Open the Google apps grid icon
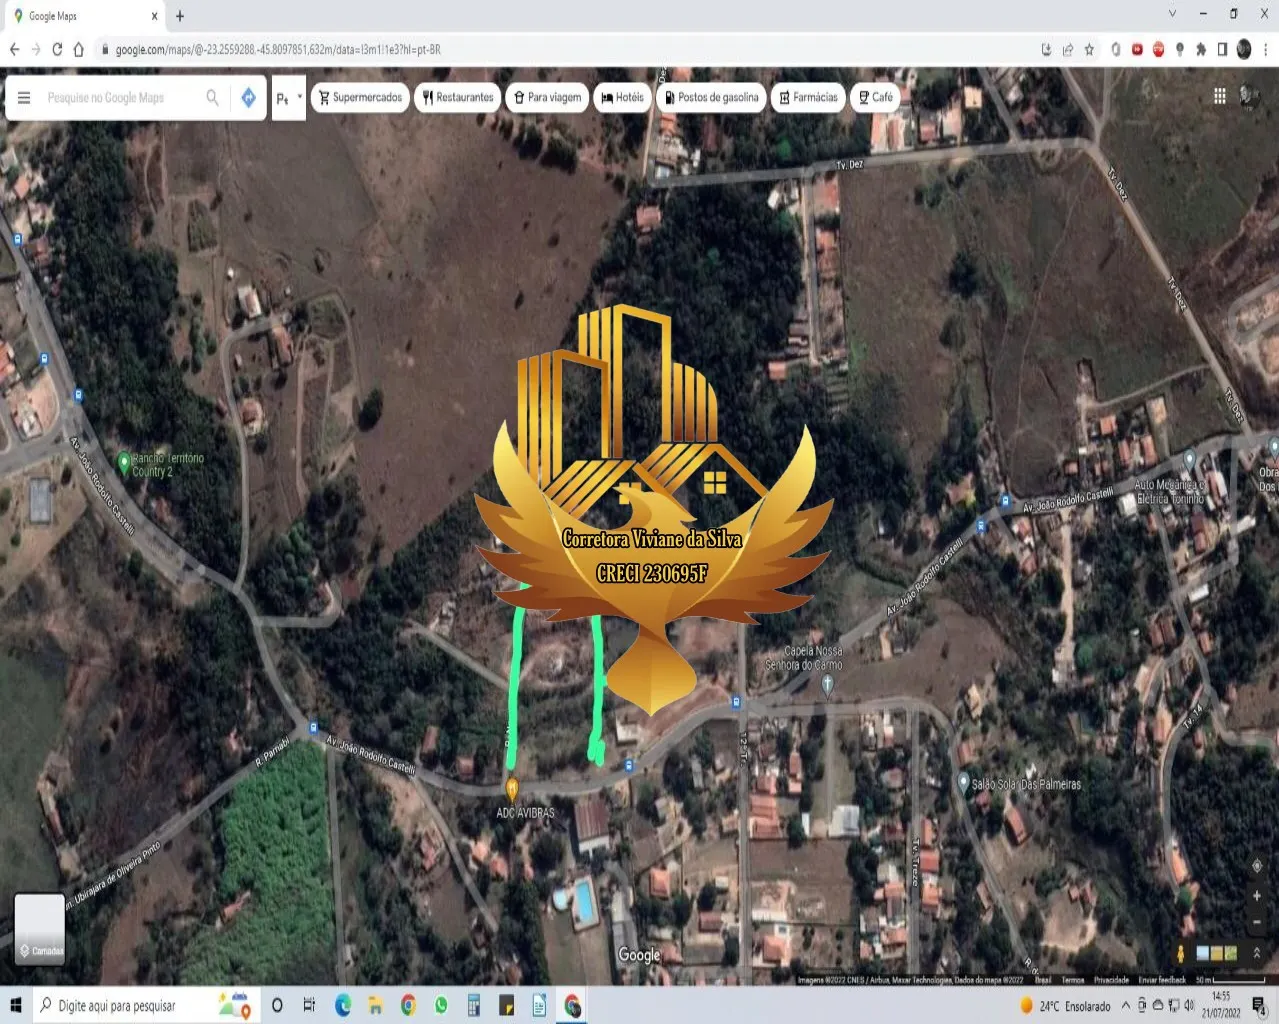 [x=1220, y=96]
